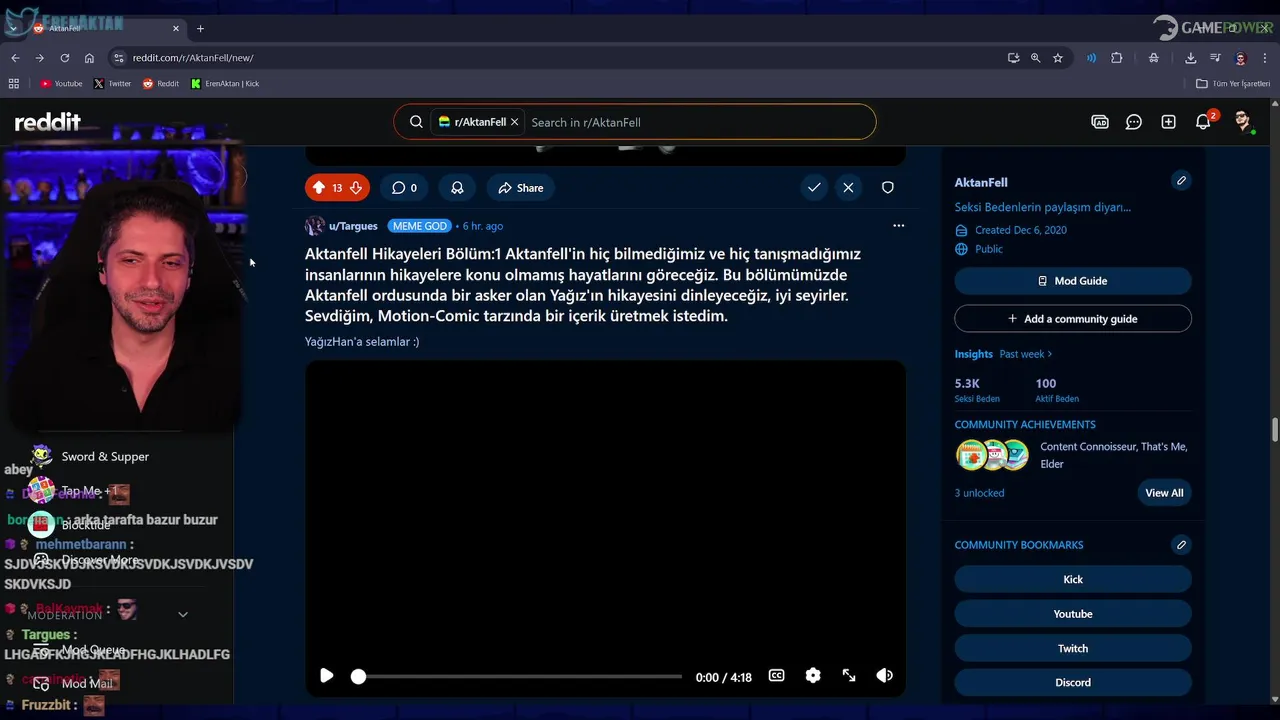Create a new post
1280x720 pixels.
[x=1168, y=122]
